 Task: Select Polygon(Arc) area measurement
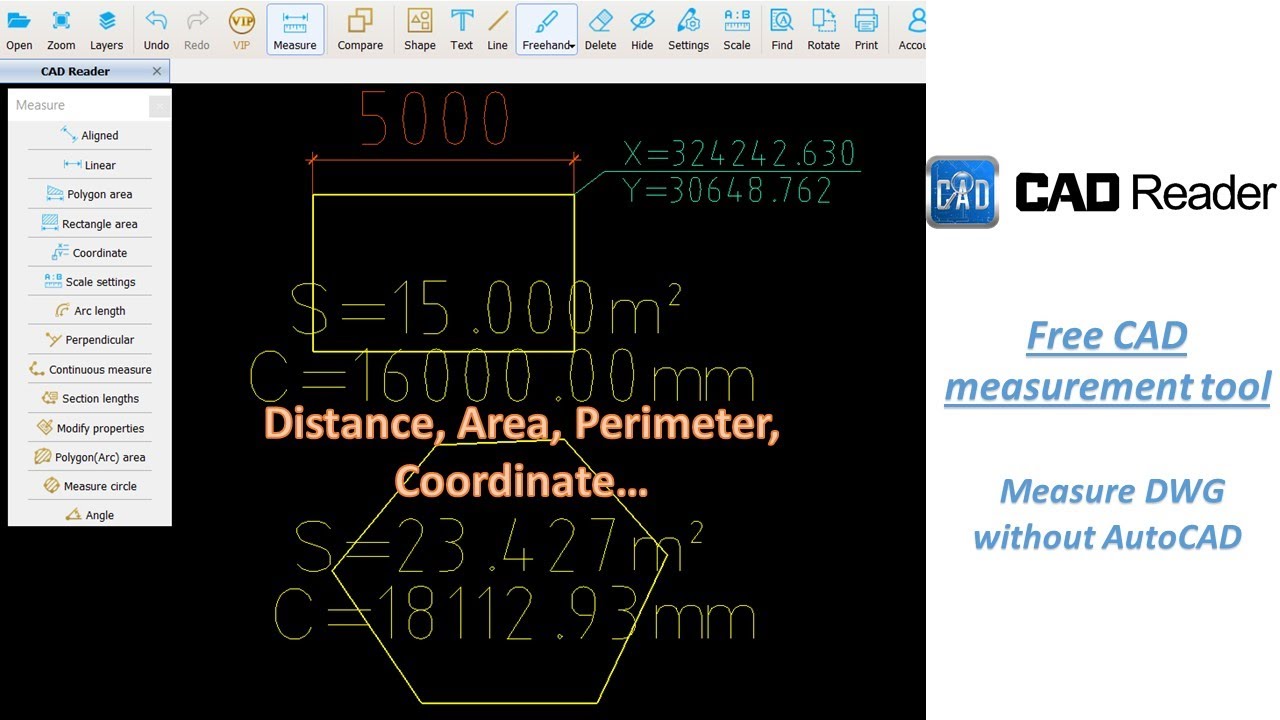click(x=90, y=457)
